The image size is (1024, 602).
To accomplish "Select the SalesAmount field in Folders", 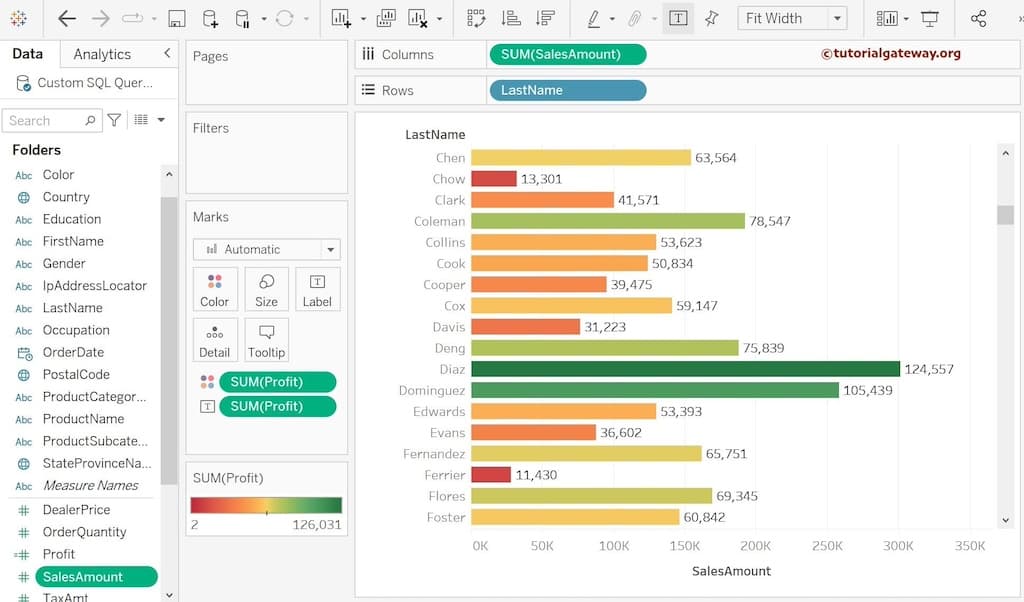I will 96,576.
